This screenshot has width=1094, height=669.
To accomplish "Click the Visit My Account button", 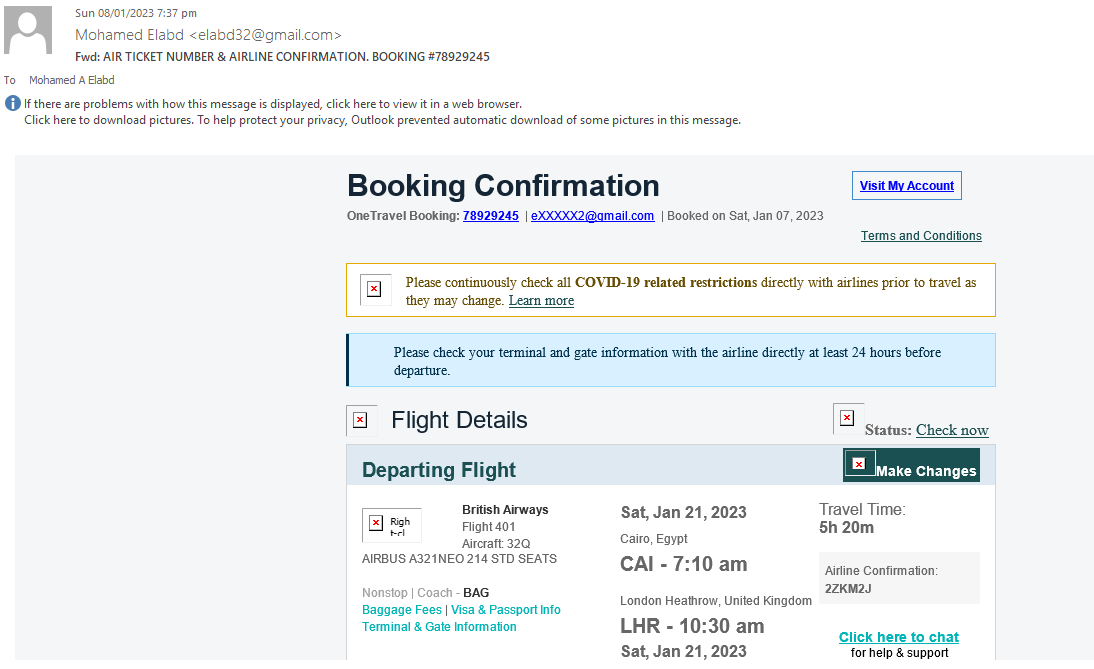I will [x=906, y=185].
